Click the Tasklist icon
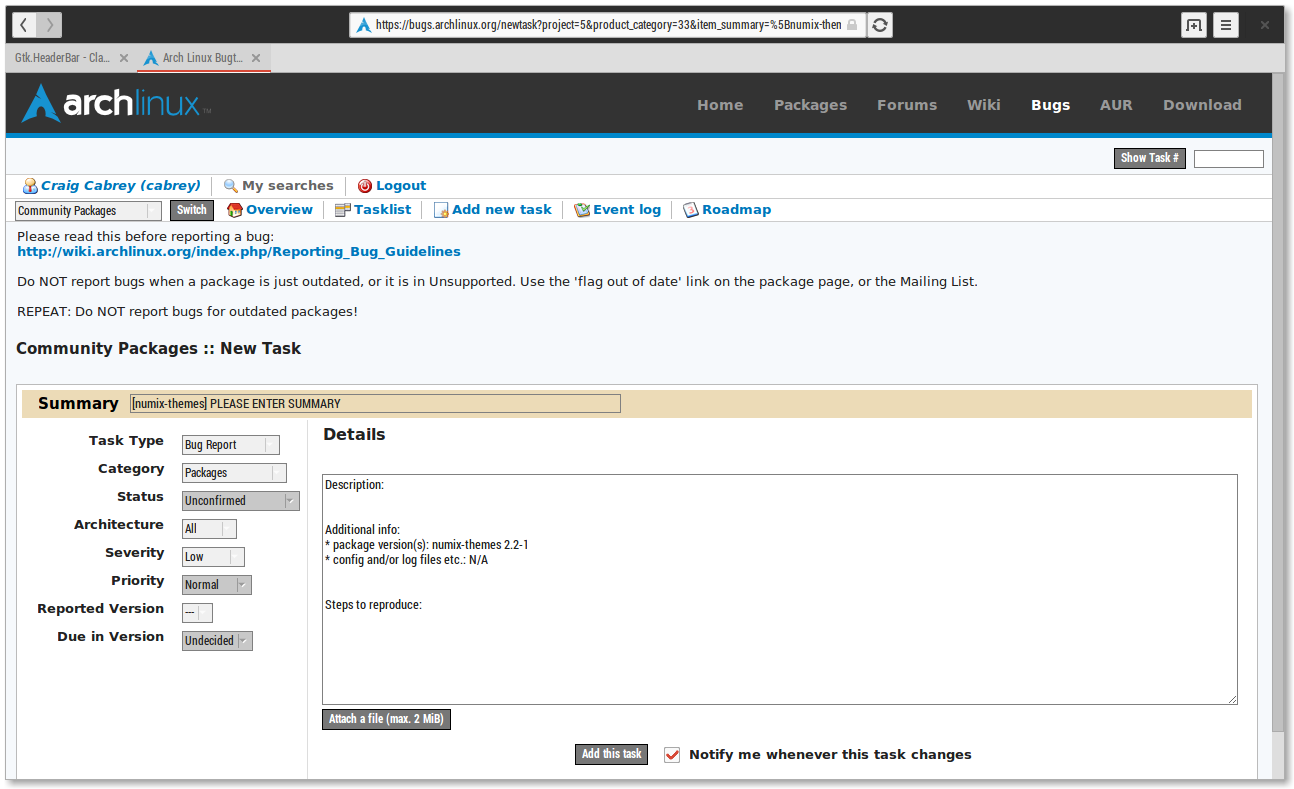1294x789 pixels. click(x=343, y=210)
